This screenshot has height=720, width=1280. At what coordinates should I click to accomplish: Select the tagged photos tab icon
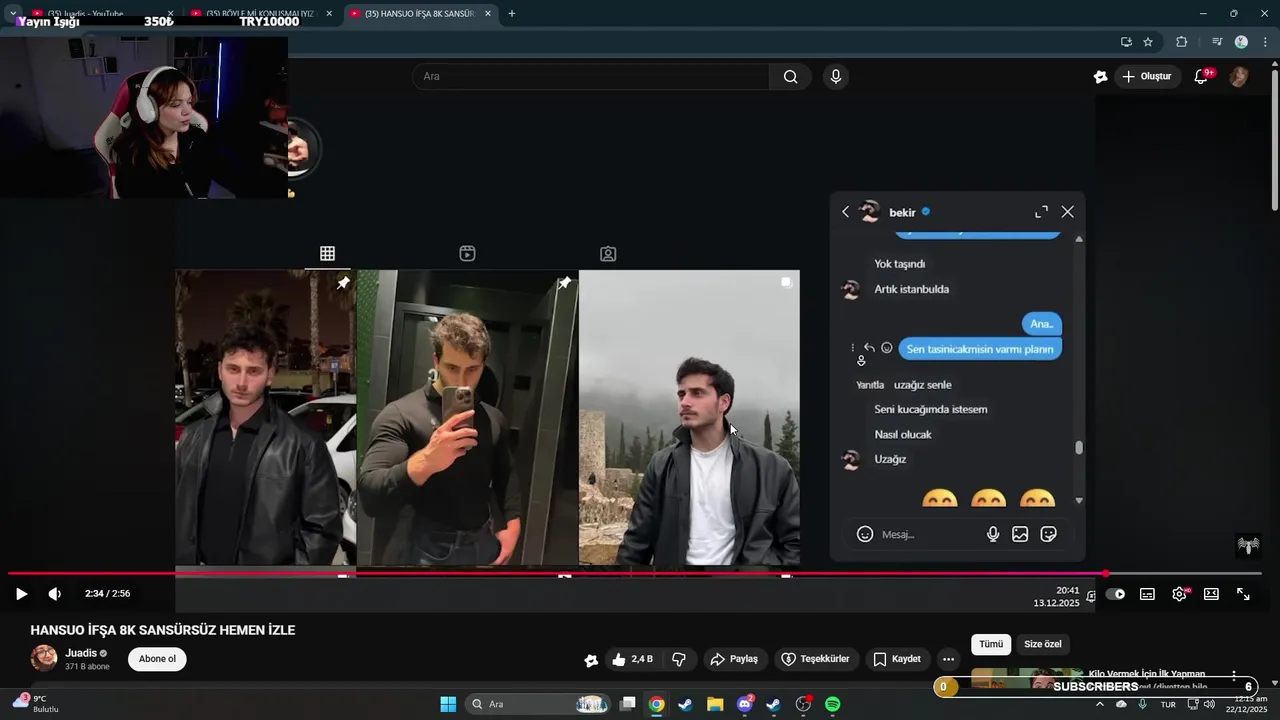[x=608, y=254]
